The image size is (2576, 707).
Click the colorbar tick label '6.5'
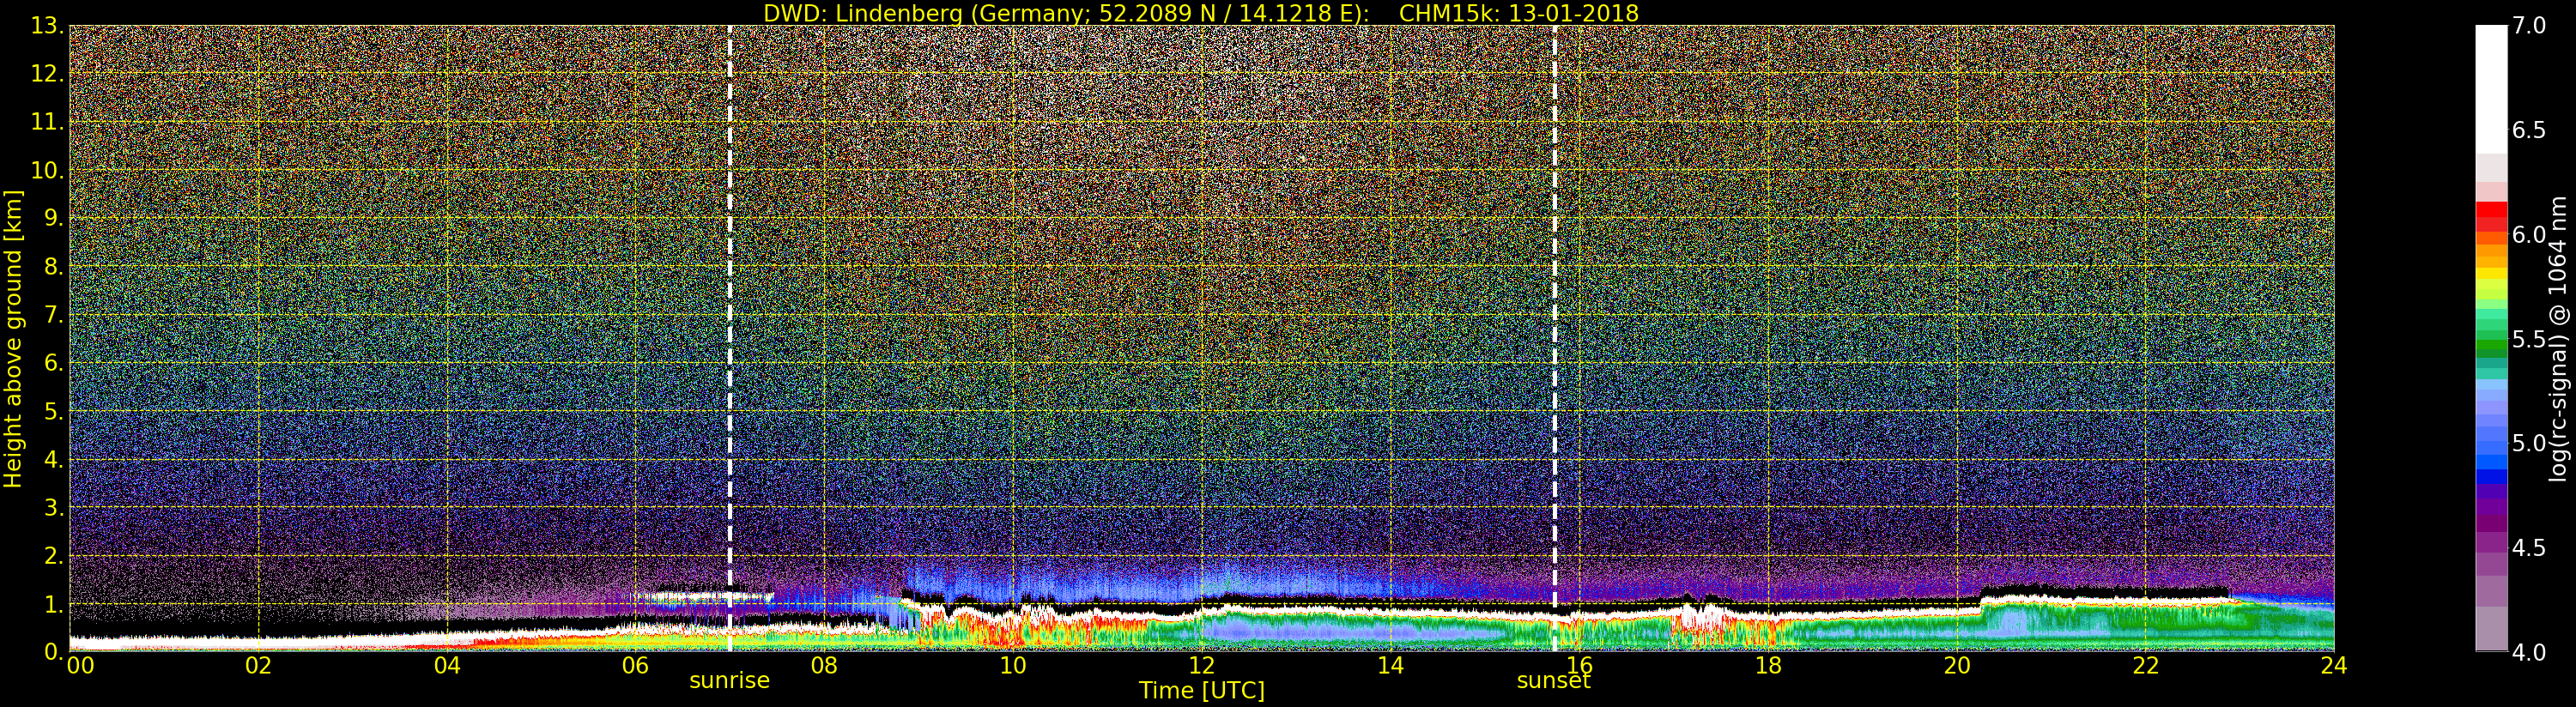coord(2529,130)
